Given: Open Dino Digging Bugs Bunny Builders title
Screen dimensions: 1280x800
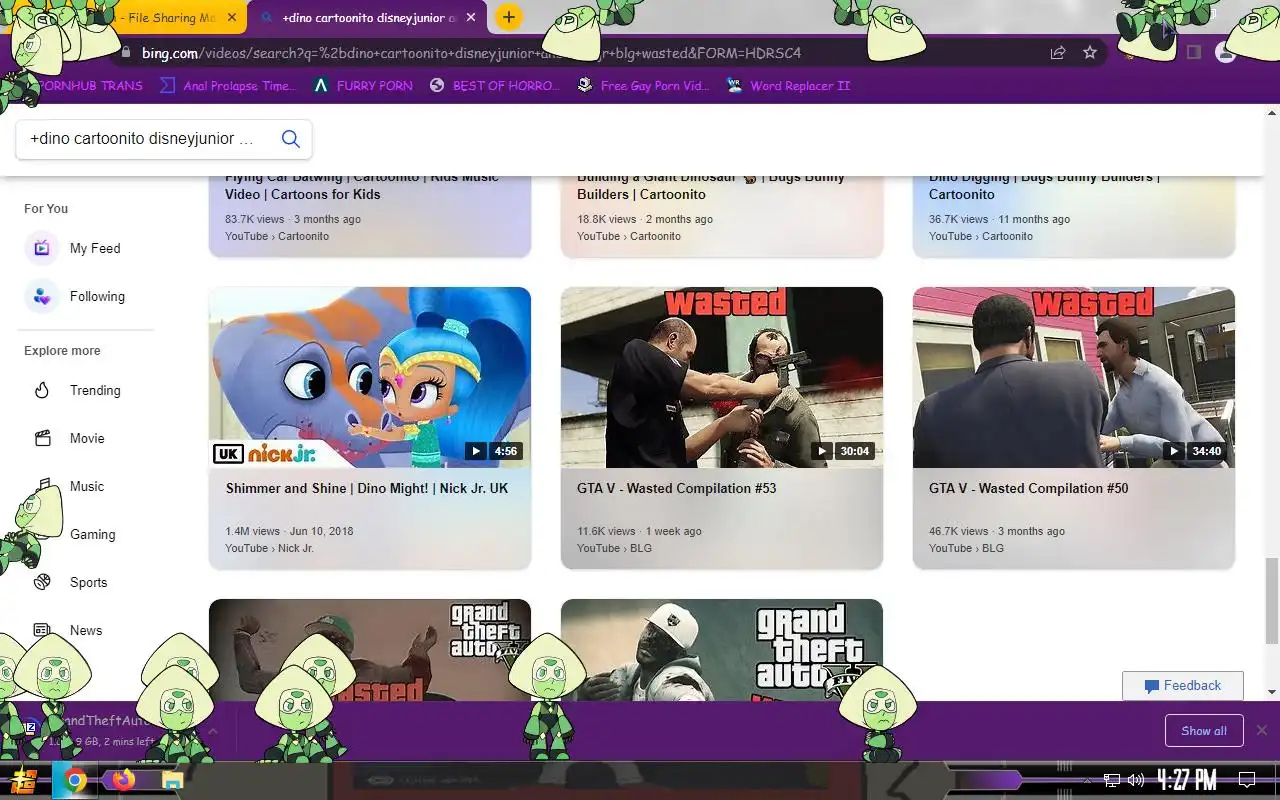Looking at the screenshot, I should [1044, 186].
